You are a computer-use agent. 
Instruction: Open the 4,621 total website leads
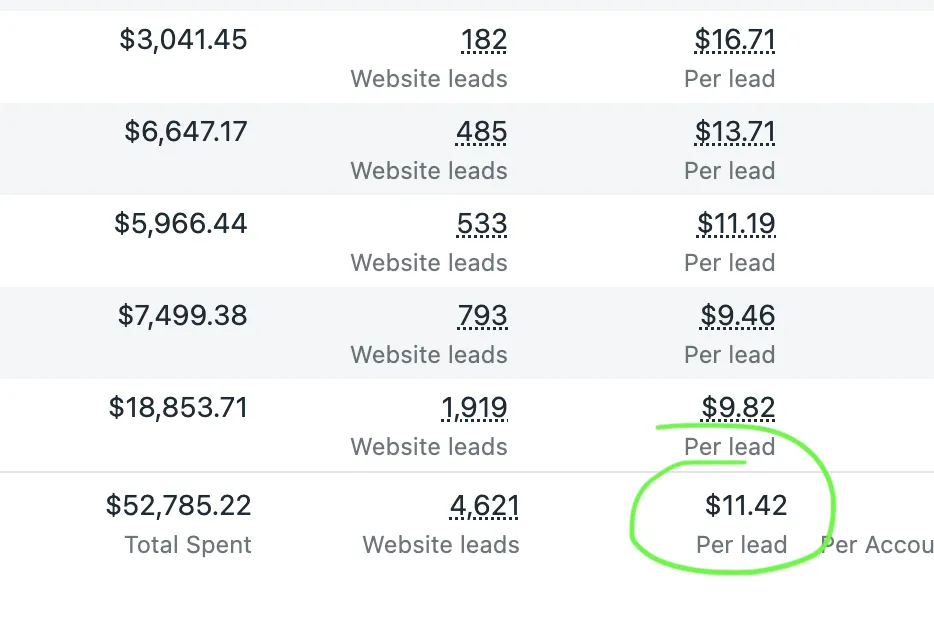coord(484,506)
